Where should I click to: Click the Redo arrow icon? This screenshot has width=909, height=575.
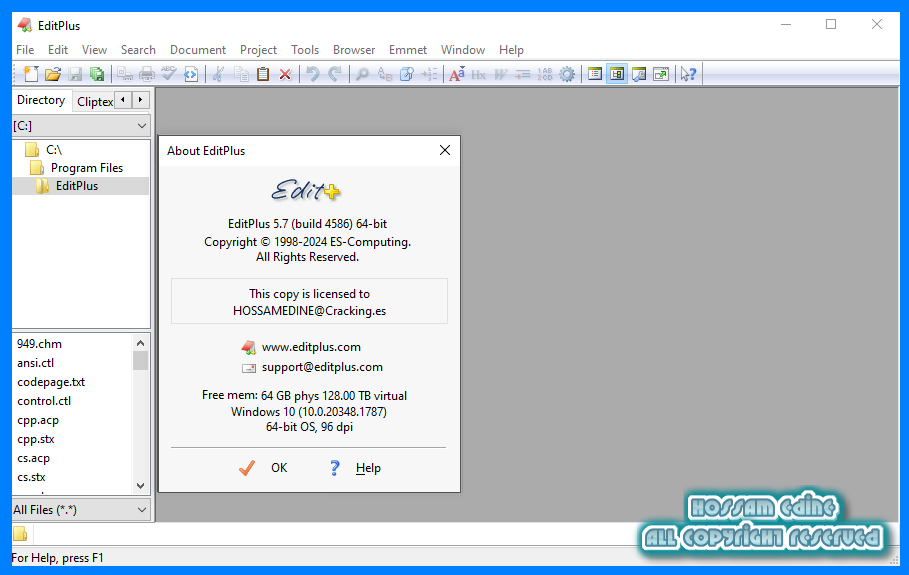(334, 74)
